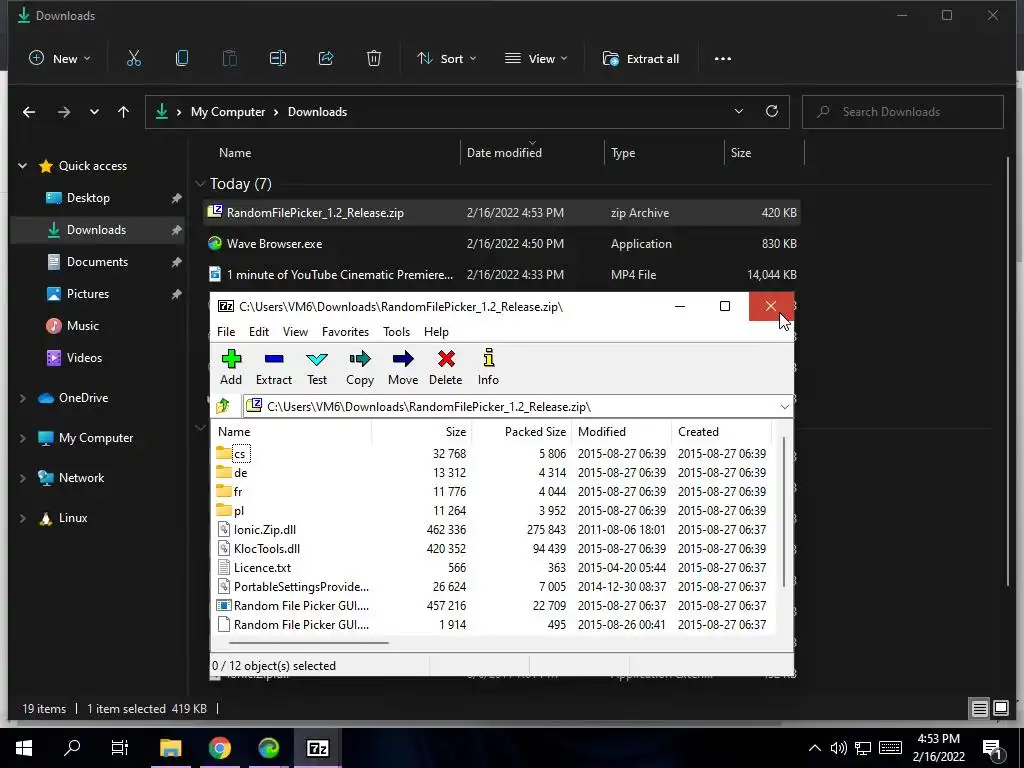Sort Explorer list by Date modified column

click(x=504, y=152)
